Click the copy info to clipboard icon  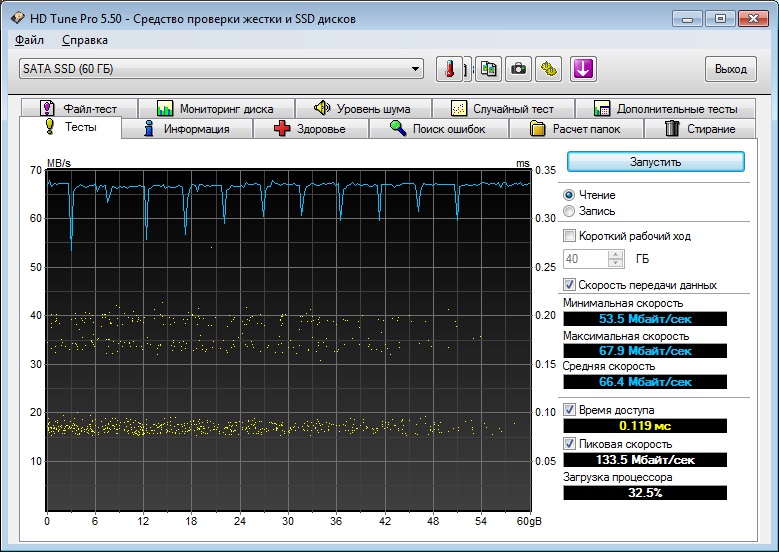(x=488, y=69)
